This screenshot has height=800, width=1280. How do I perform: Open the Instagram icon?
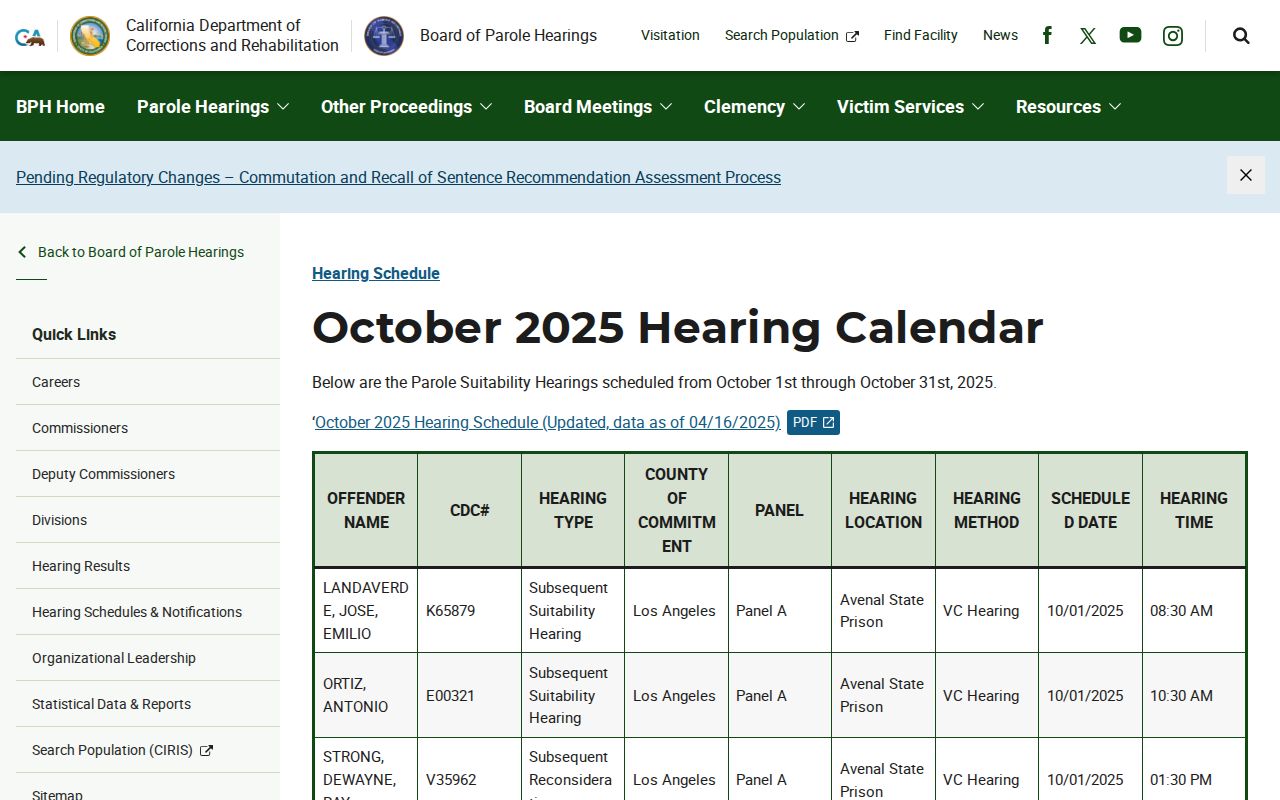[1173, 36]
